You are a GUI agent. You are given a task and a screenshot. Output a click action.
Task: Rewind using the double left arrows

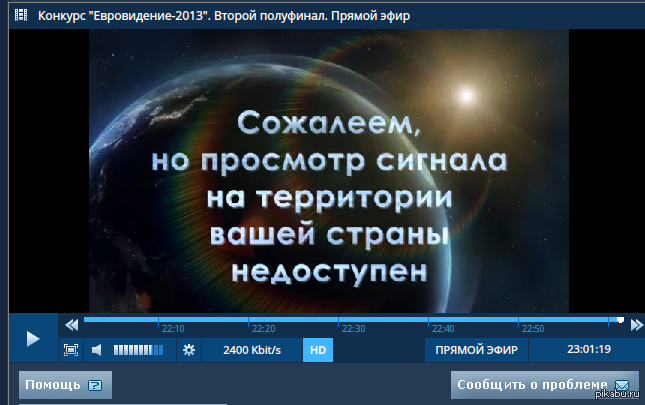pyautogui.click(x=72, y=325)
